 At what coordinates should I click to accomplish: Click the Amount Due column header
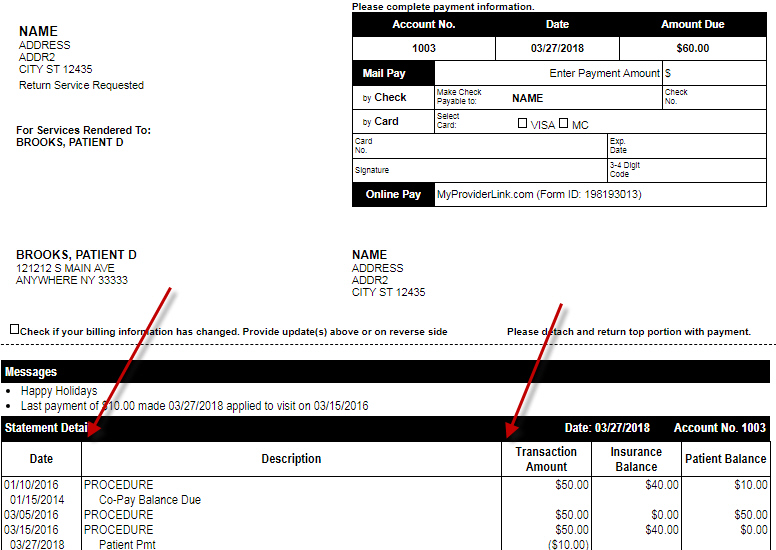pyautogui.click(x=693, y=24)
